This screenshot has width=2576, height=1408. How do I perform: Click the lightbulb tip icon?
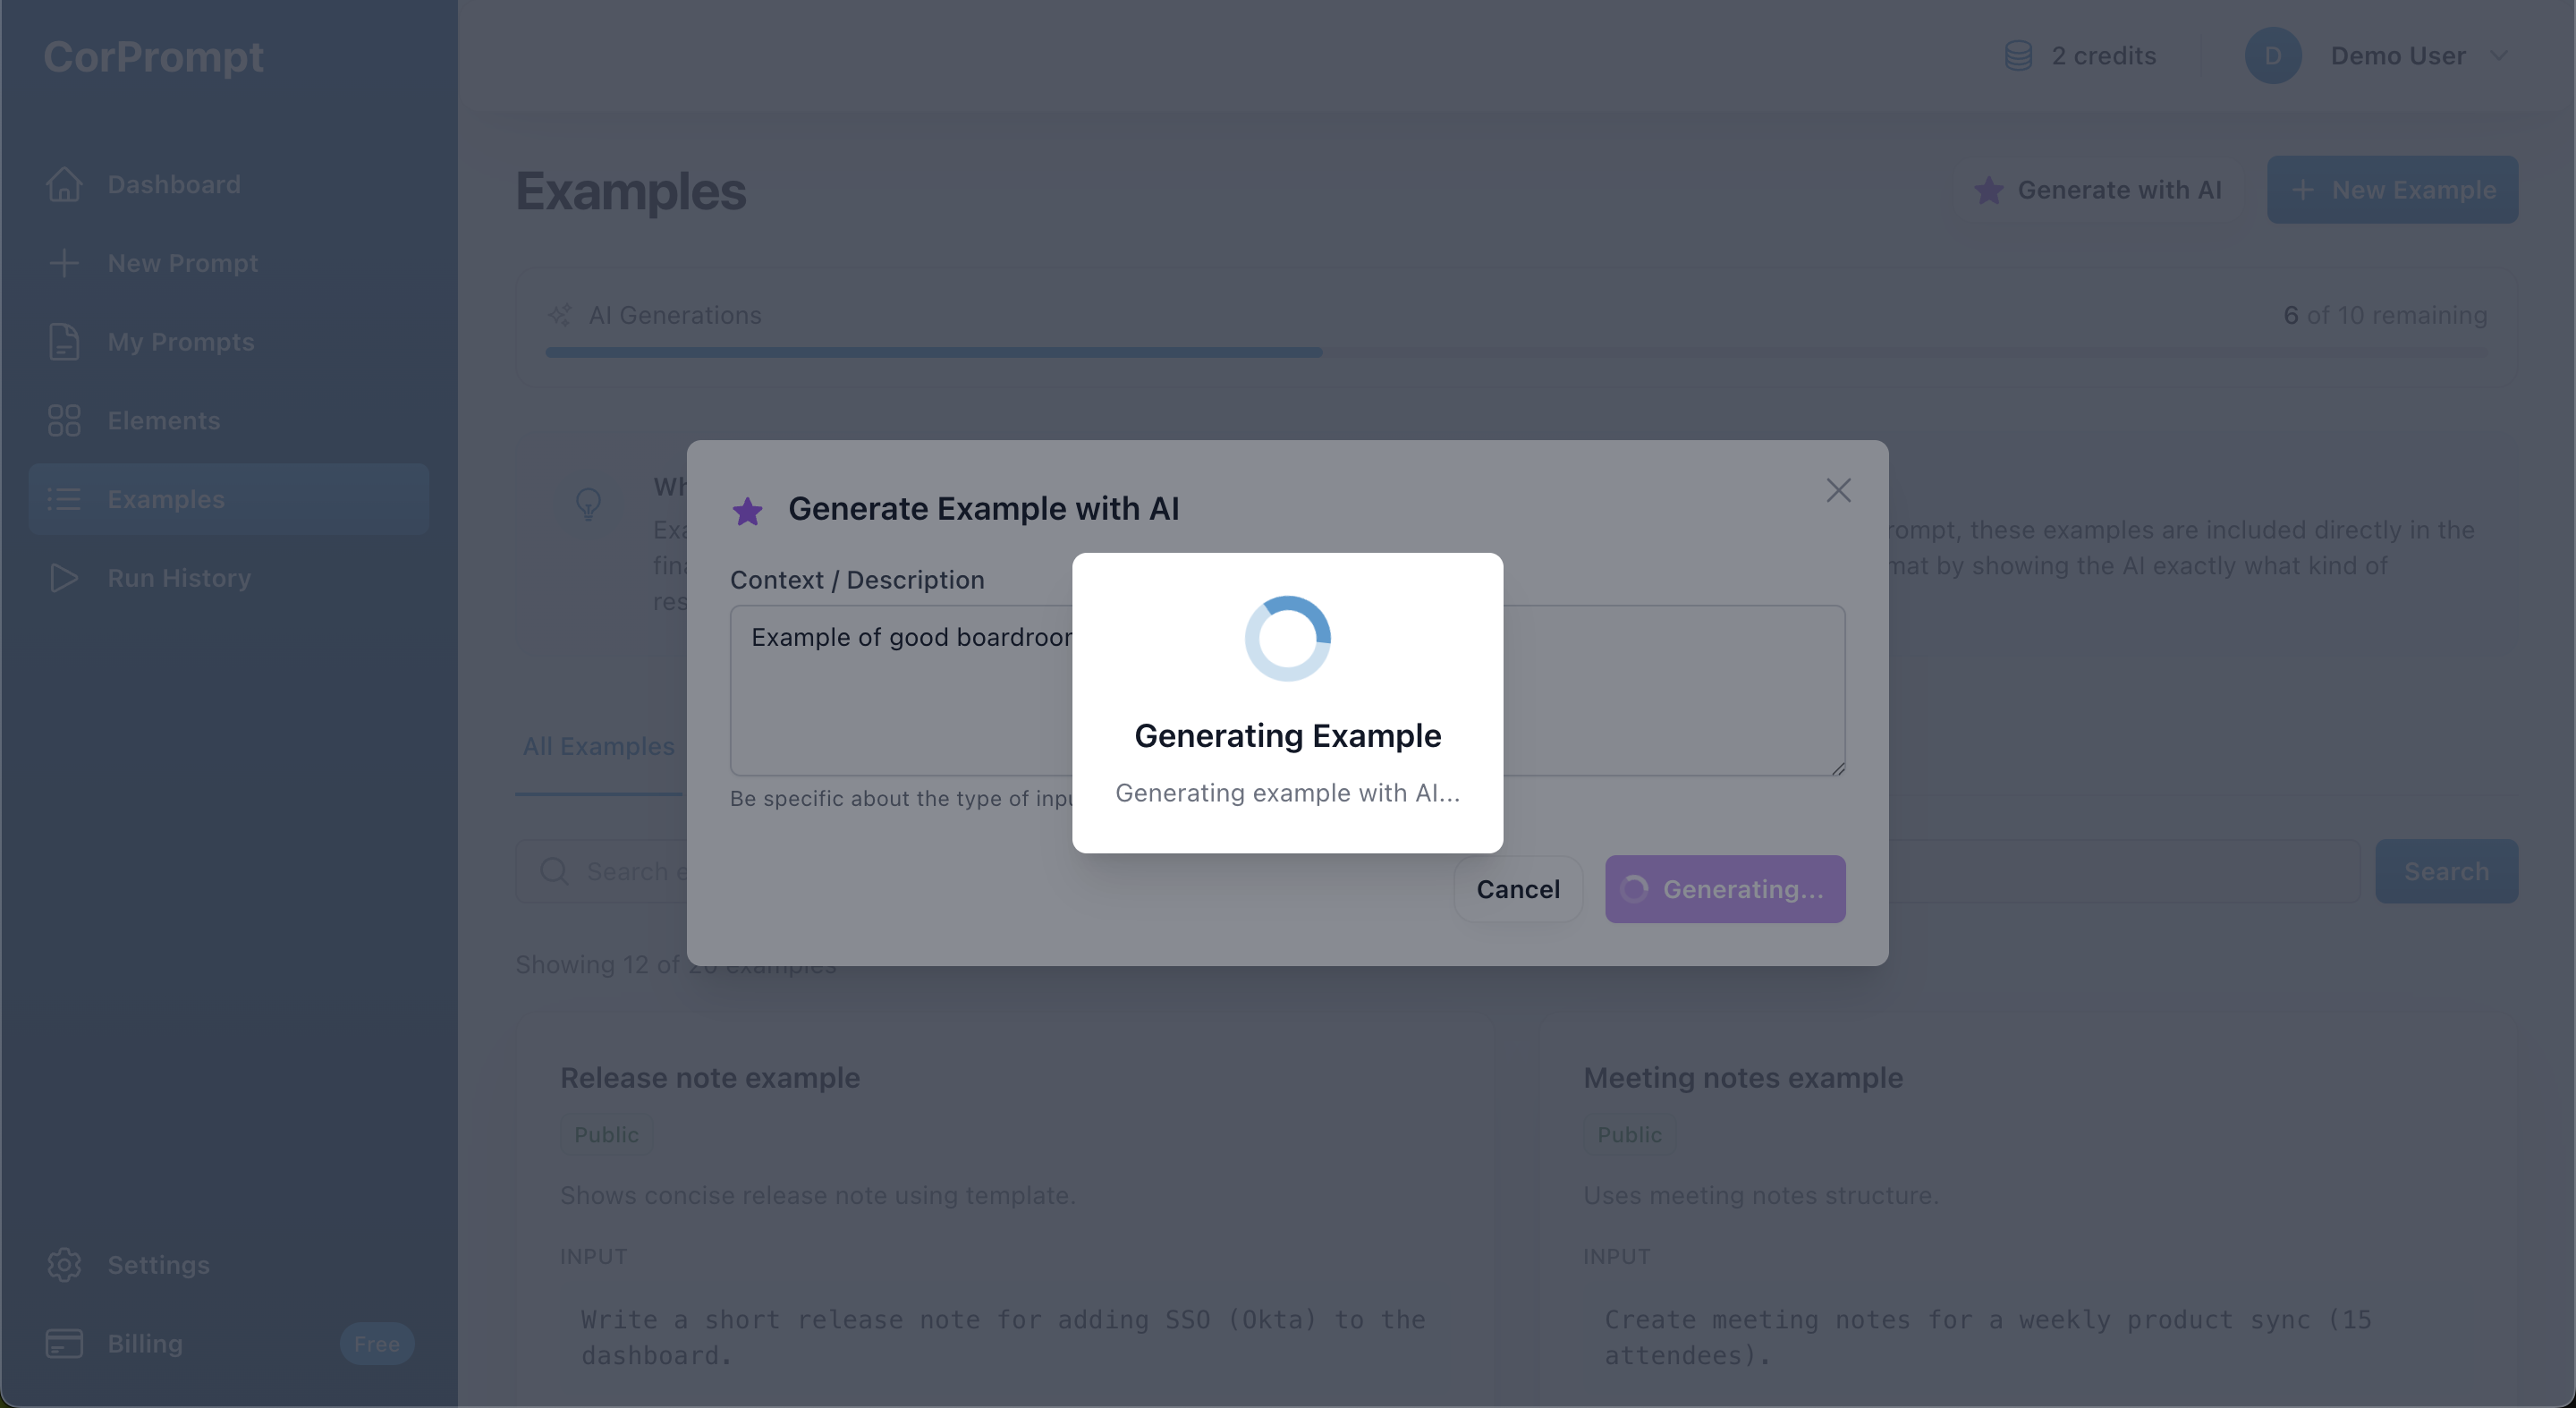coord(589,506)
